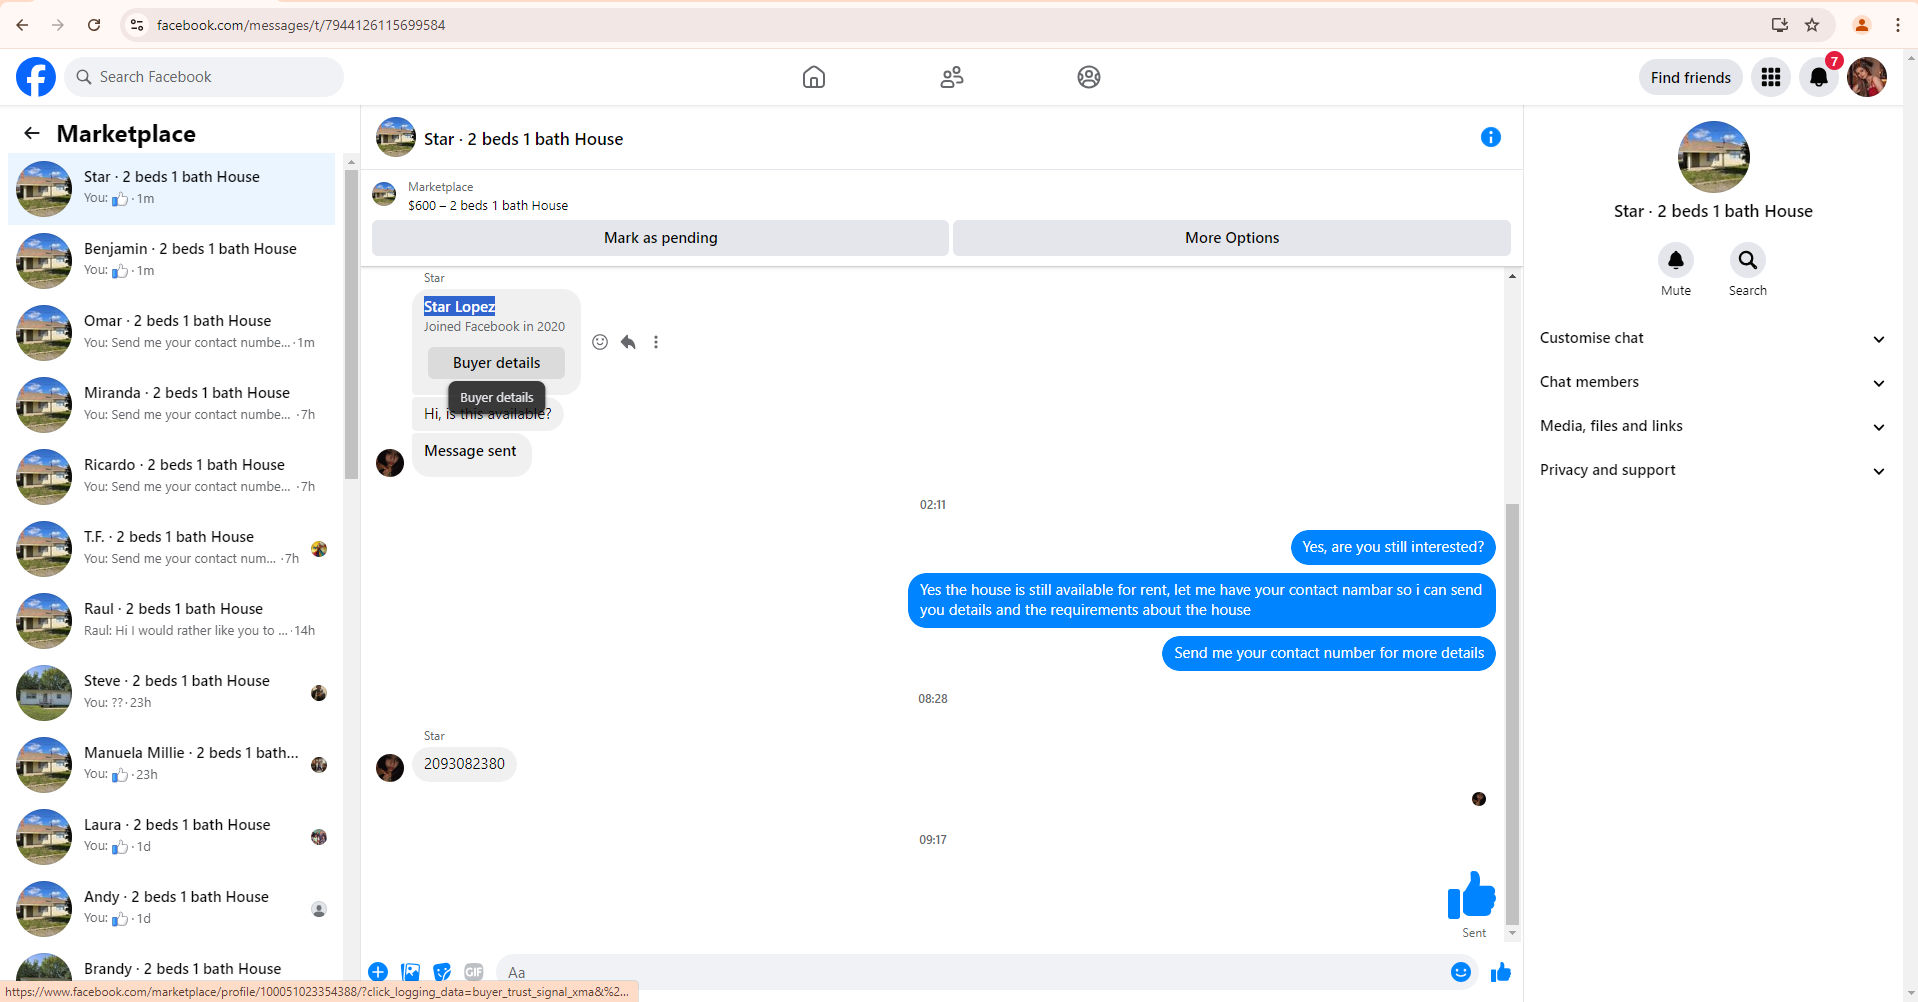Open the Groups icon in top navigation
The width and height of the screenshot is (1918, 1002).
pyautogui.click(x=1089, y=77)
